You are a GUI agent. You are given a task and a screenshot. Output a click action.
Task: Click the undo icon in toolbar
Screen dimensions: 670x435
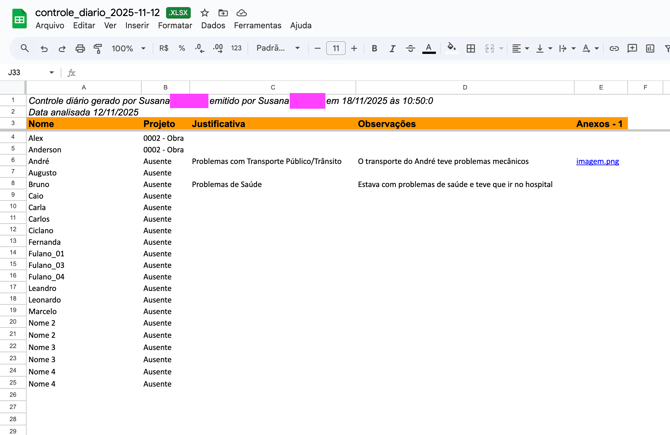coord(44,48)
